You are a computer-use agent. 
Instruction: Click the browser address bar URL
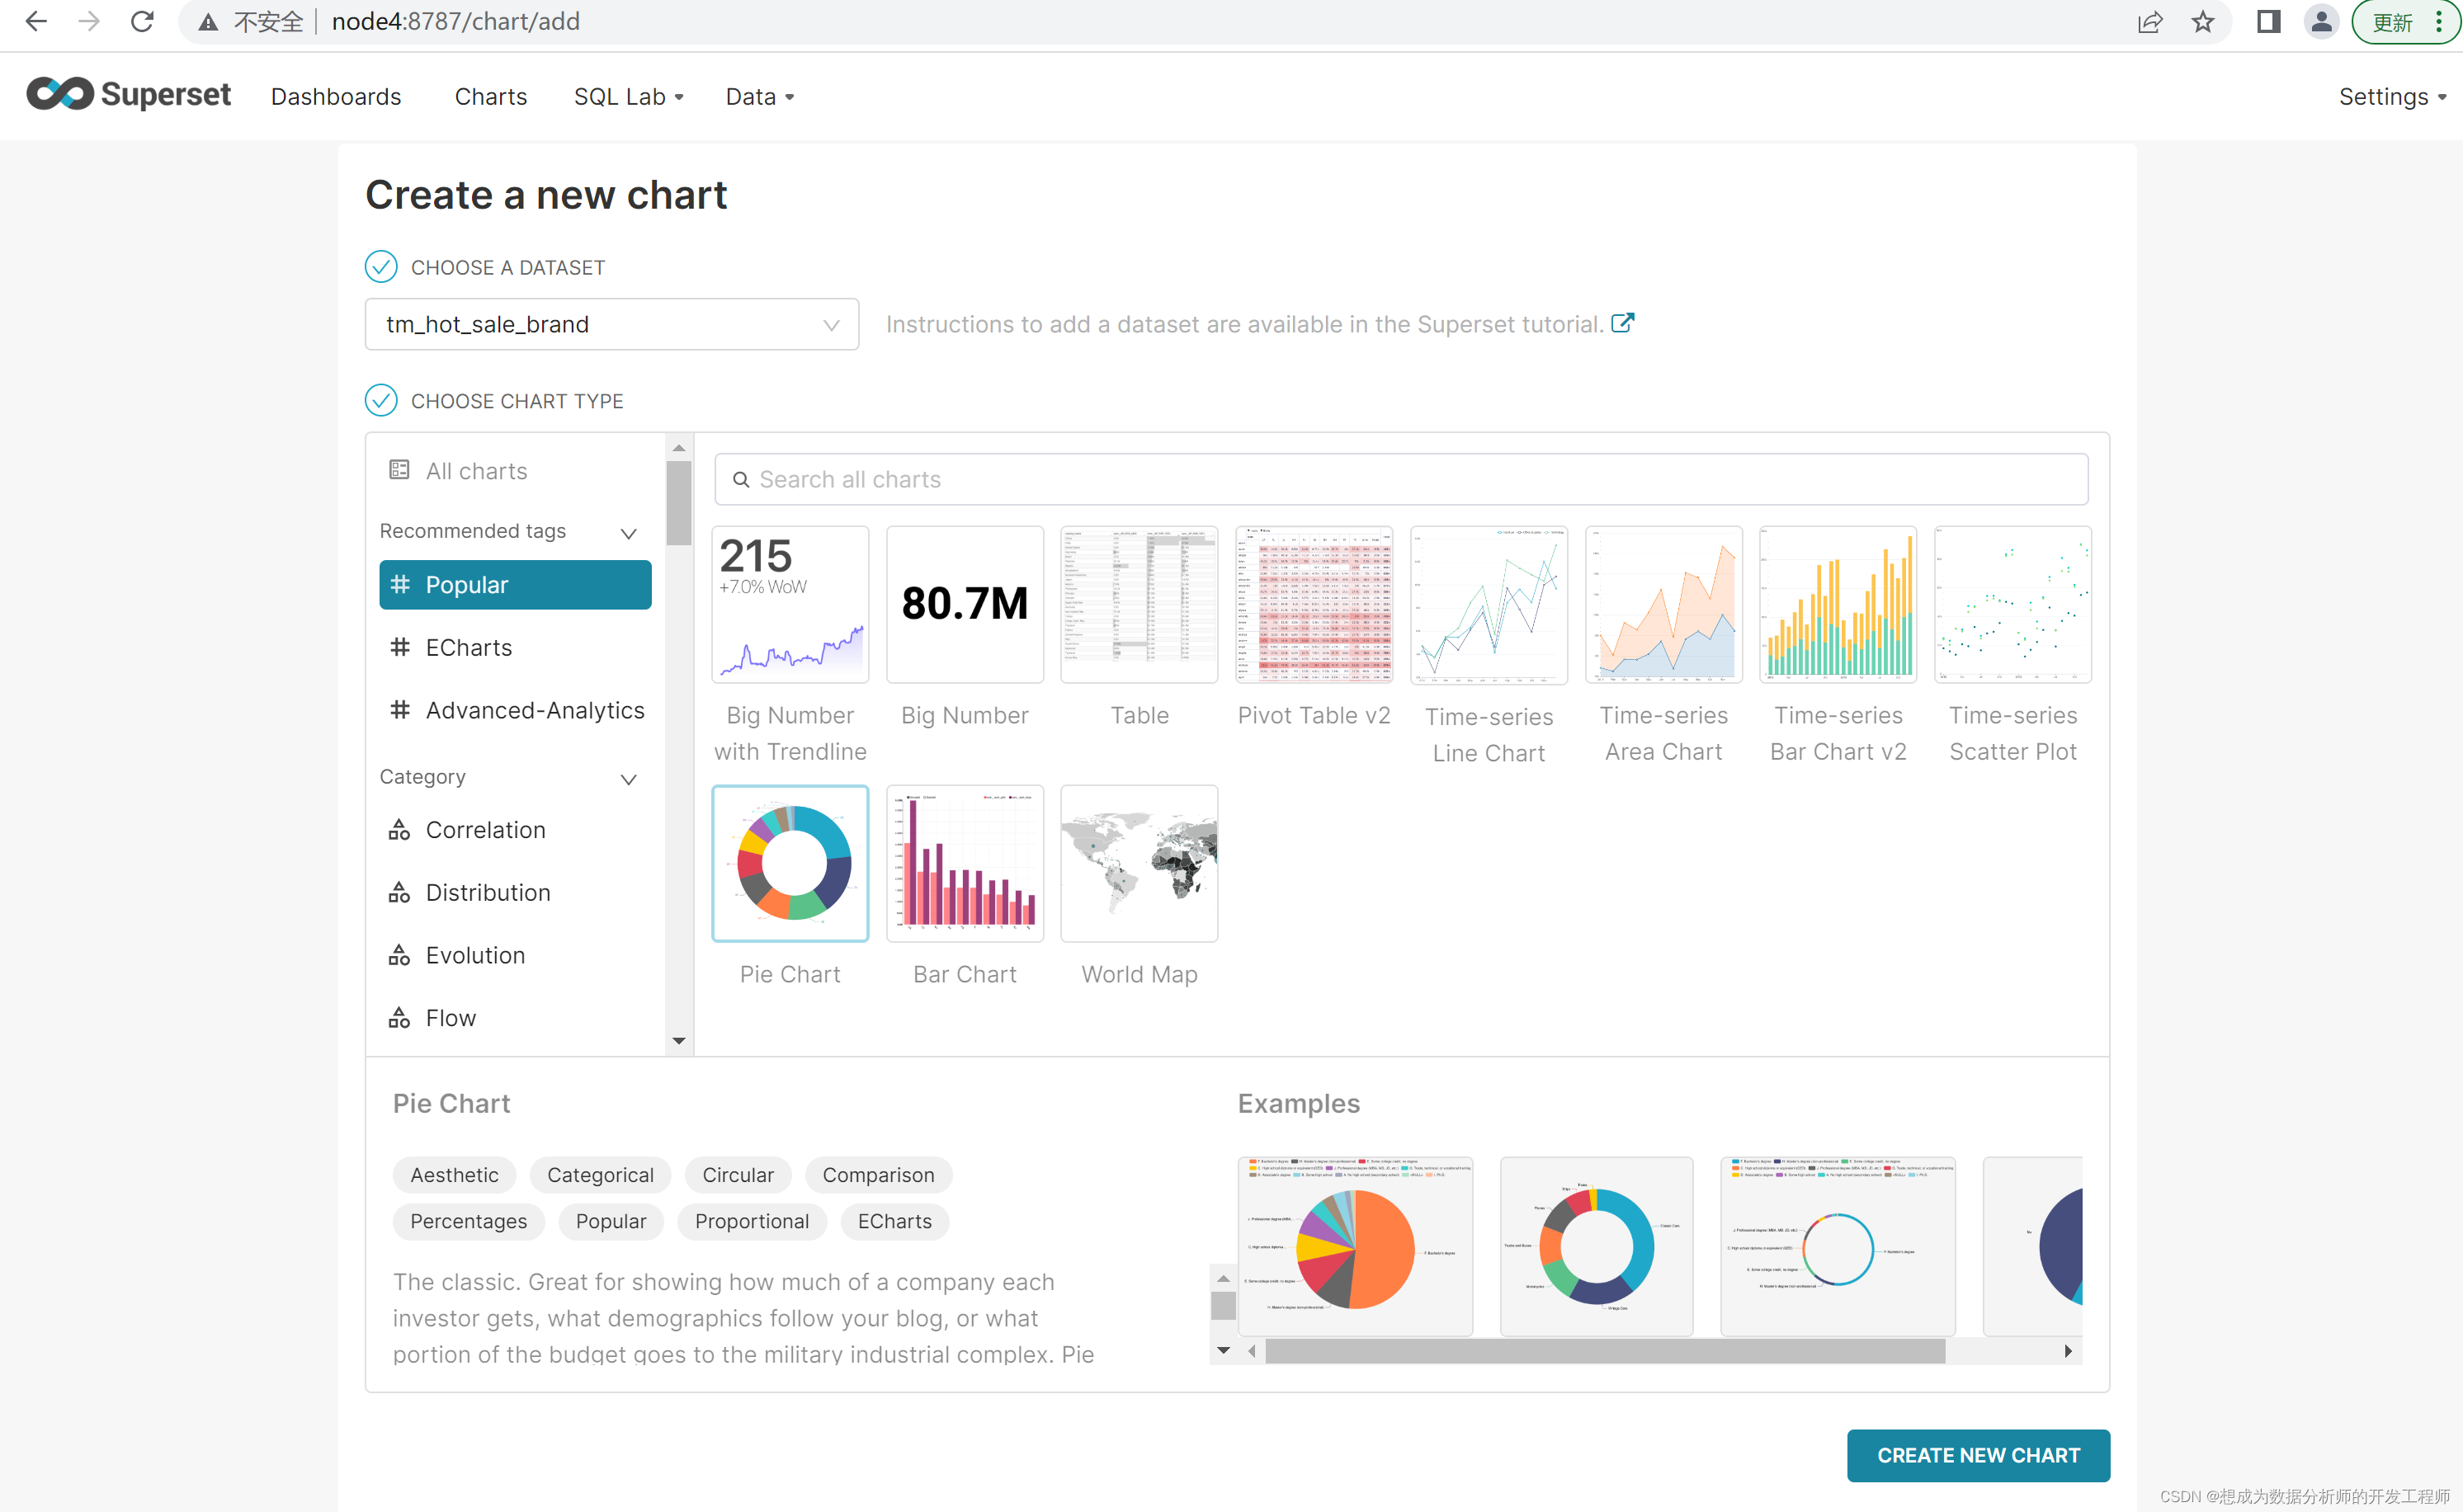point(456,21)
